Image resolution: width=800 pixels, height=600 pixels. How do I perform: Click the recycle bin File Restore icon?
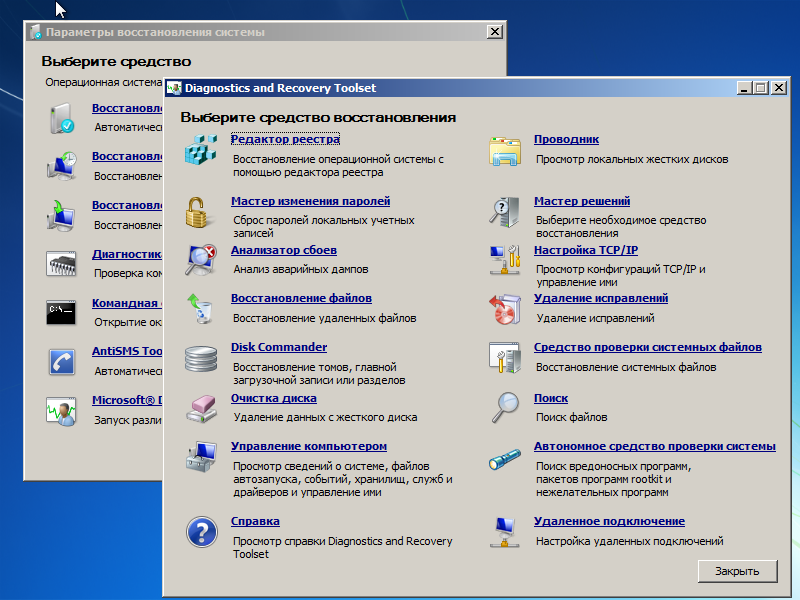point(201,309)
